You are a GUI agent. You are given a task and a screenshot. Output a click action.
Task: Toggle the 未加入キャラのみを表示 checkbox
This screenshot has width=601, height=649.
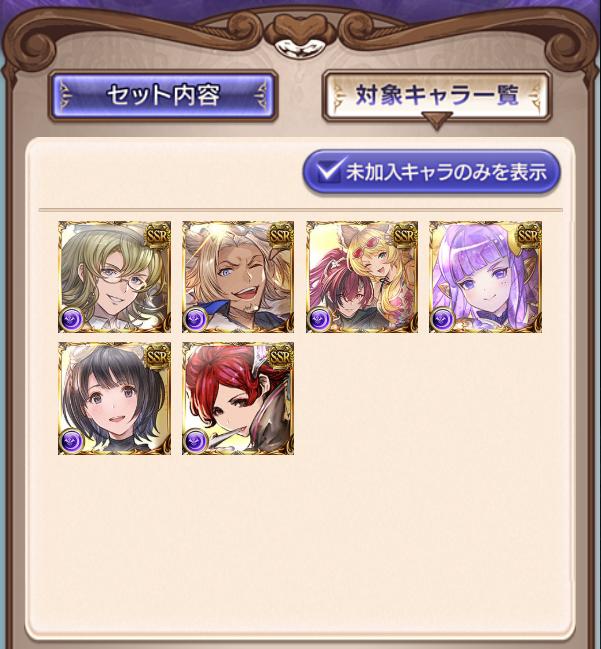pos(330,171)
